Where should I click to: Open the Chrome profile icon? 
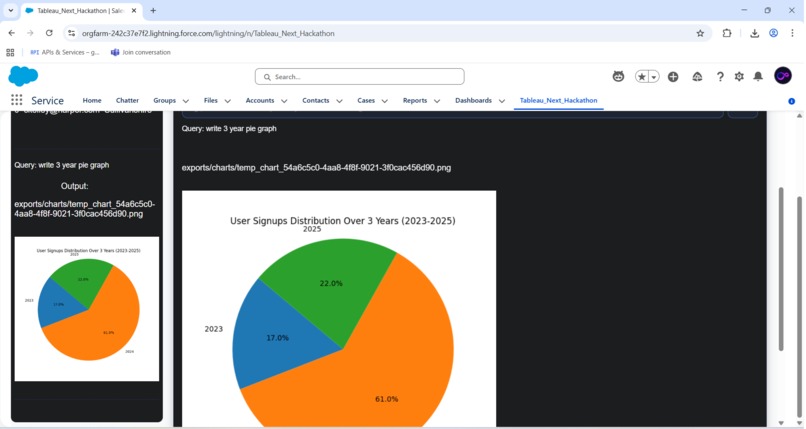(x=773, y=33)
